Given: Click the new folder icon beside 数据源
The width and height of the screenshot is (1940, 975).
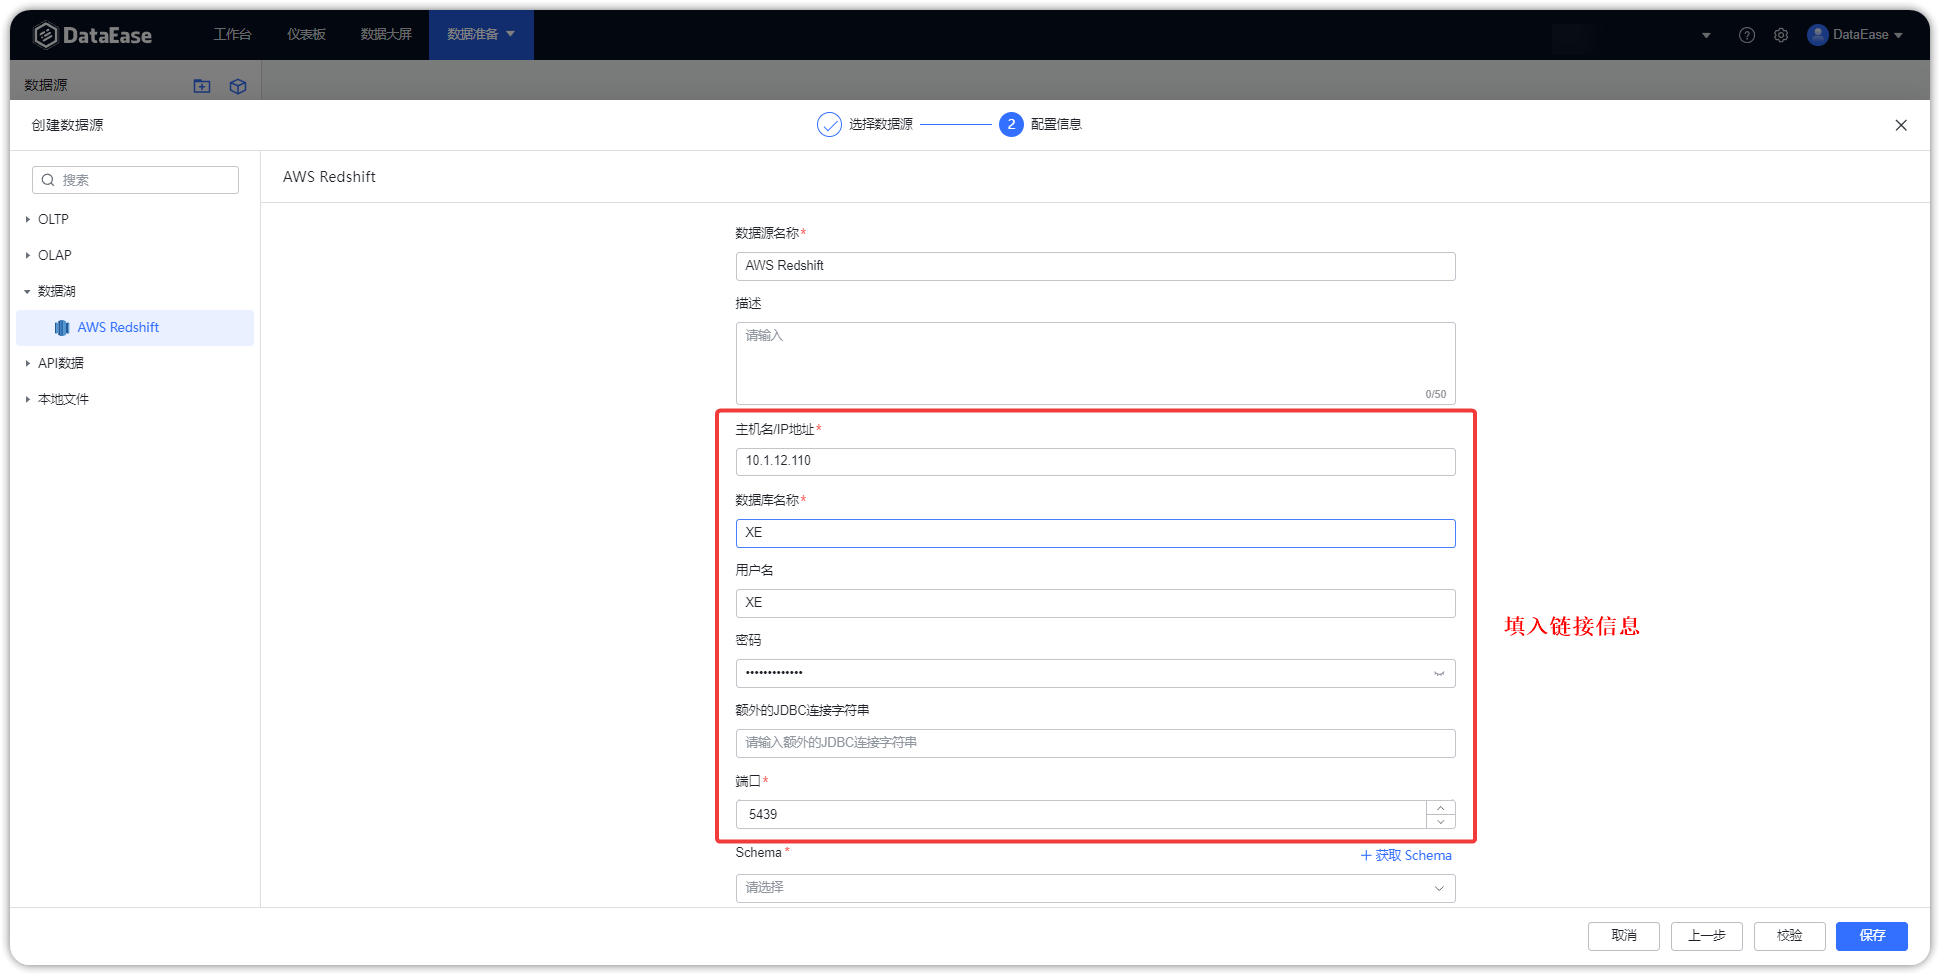Looking at the screenshot, I should (x=201, y=86).
